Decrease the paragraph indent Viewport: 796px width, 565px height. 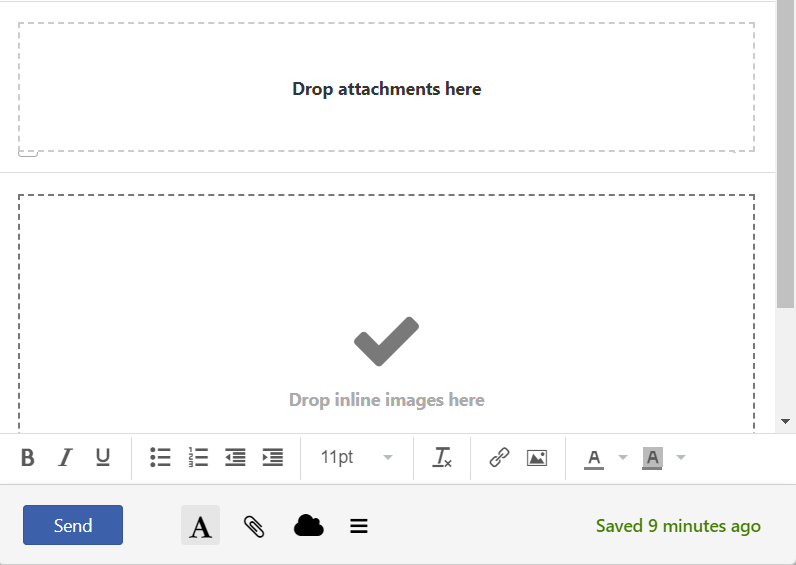[x=235, y=458]
